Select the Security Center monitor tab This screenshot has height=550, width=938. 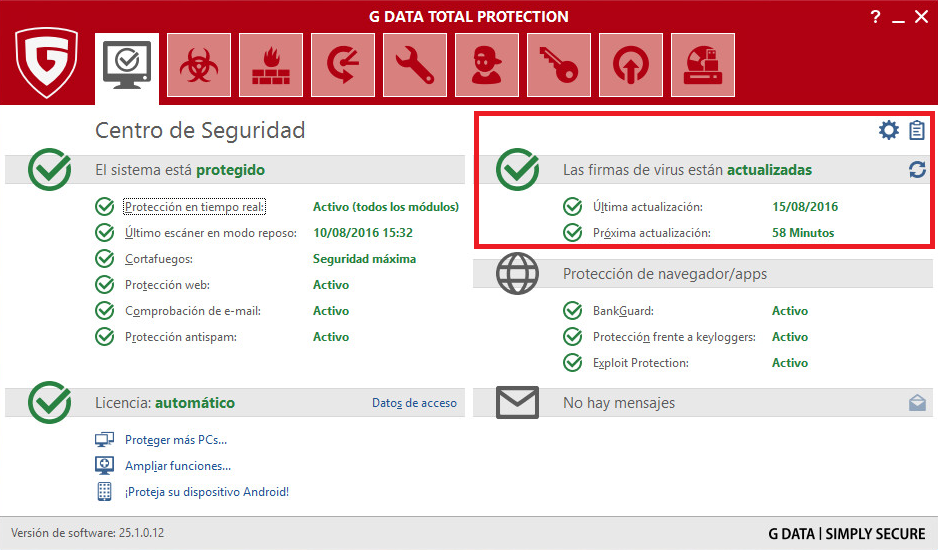click(127, 67)
